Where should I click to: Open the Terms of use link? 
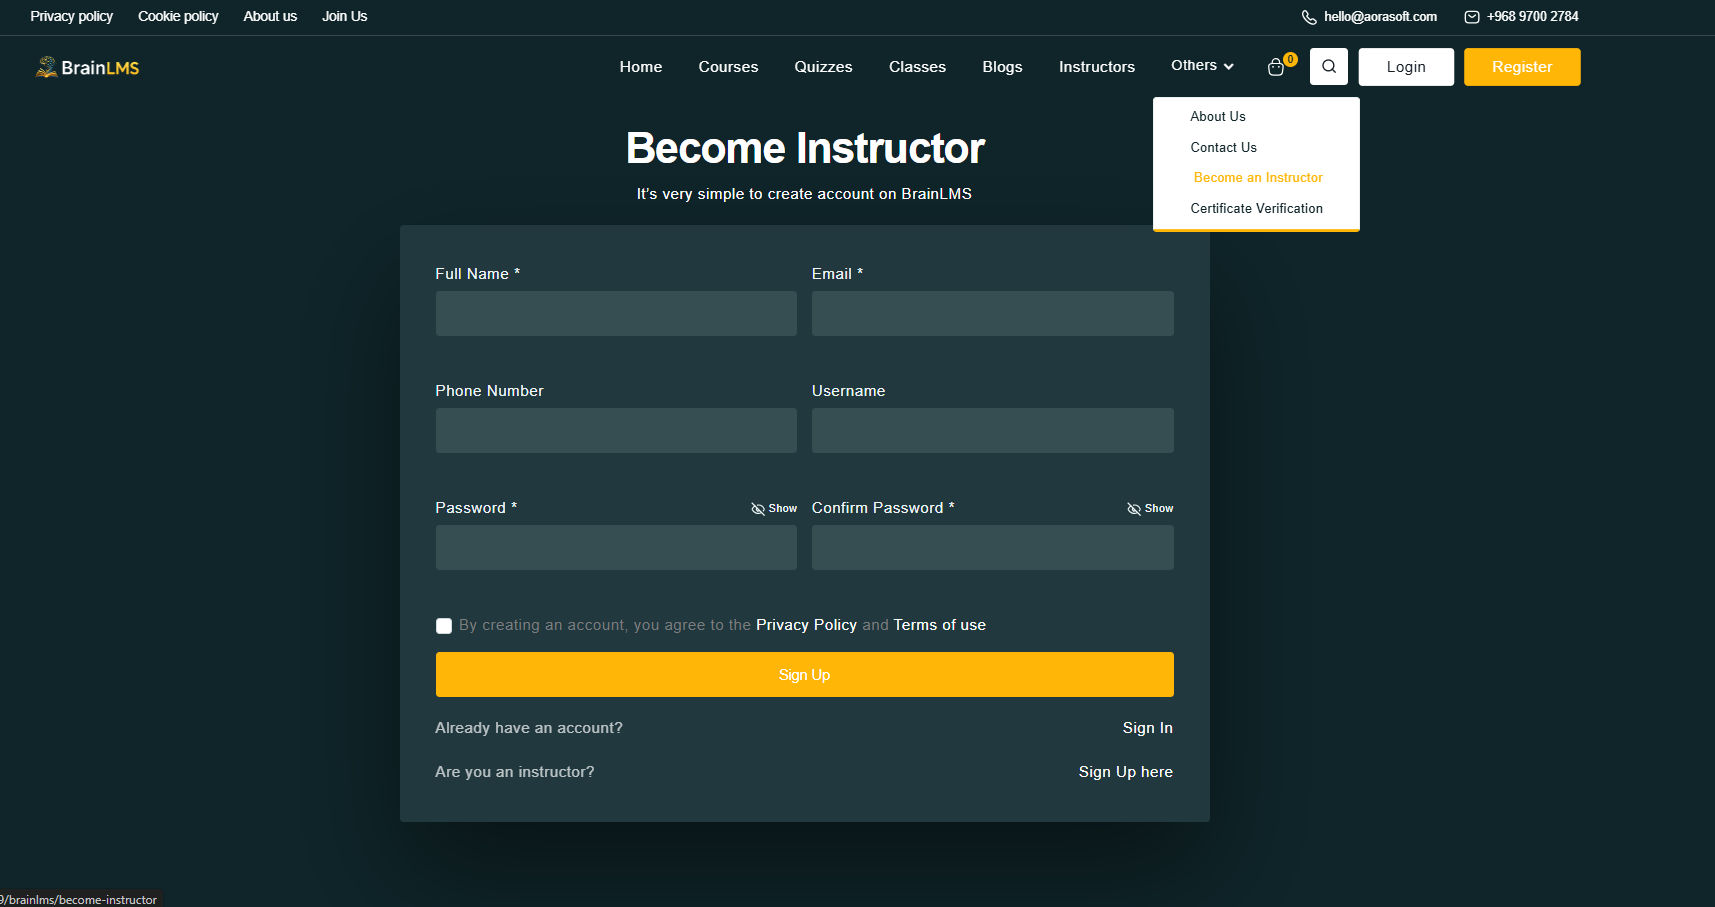940,625
